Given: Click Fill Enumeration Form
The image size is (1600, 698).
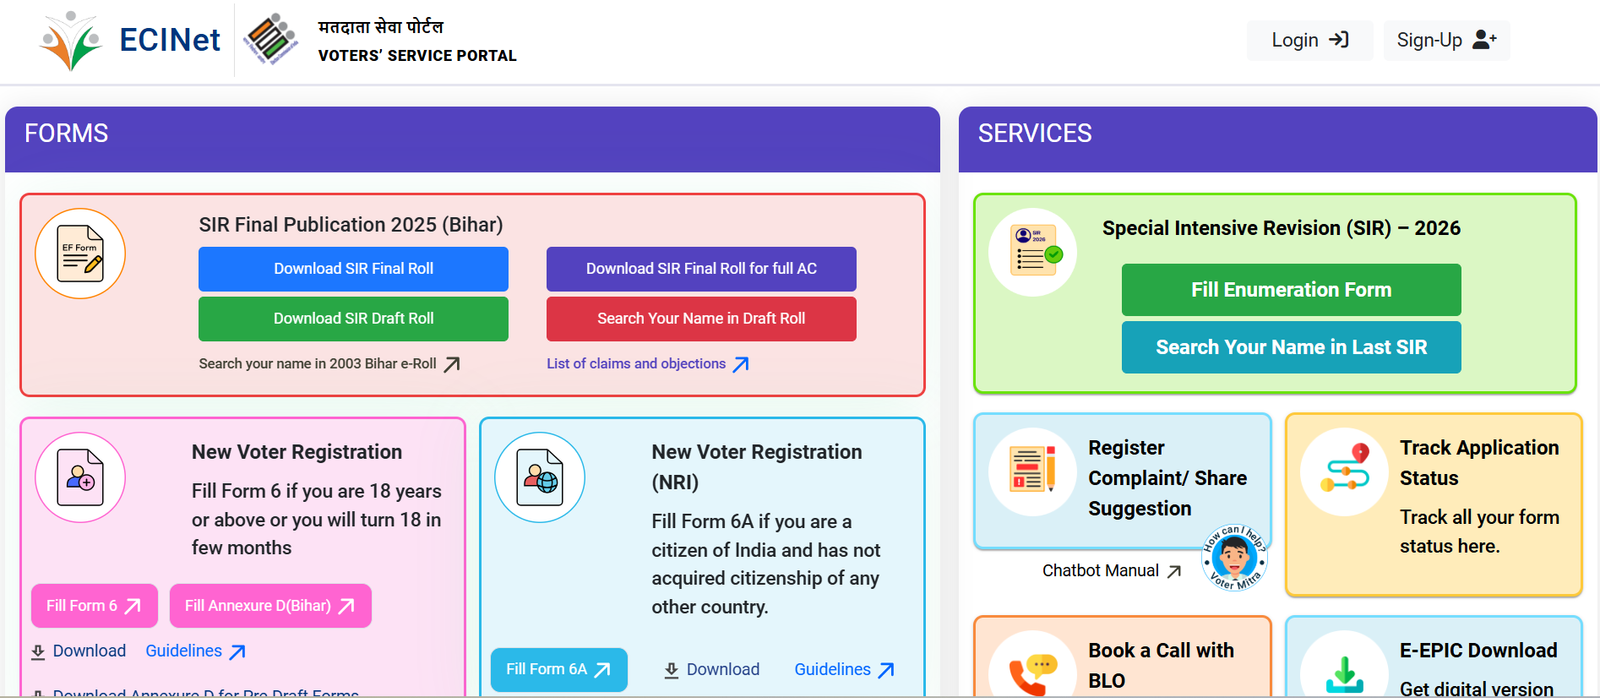Looking at the screenshot, I should 1290,289.
